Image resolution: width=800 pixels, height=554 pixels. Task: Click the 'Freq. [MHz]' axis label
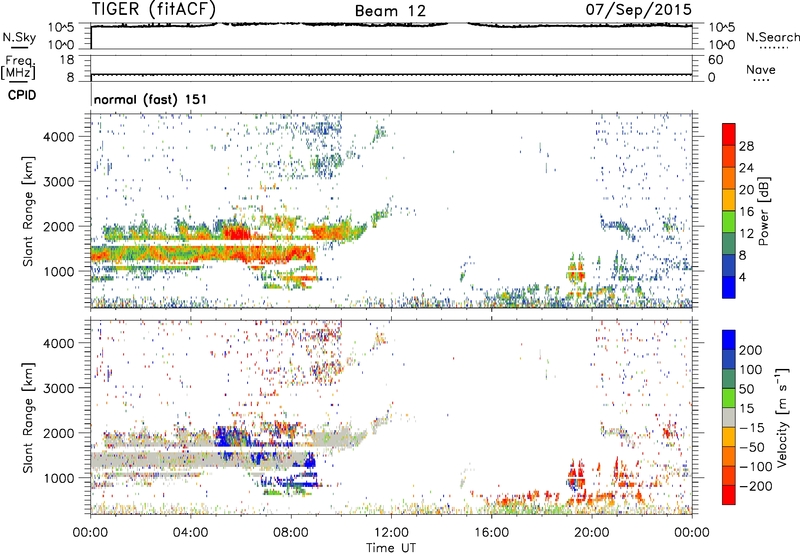pyautogui.click(x=18, y=67)
